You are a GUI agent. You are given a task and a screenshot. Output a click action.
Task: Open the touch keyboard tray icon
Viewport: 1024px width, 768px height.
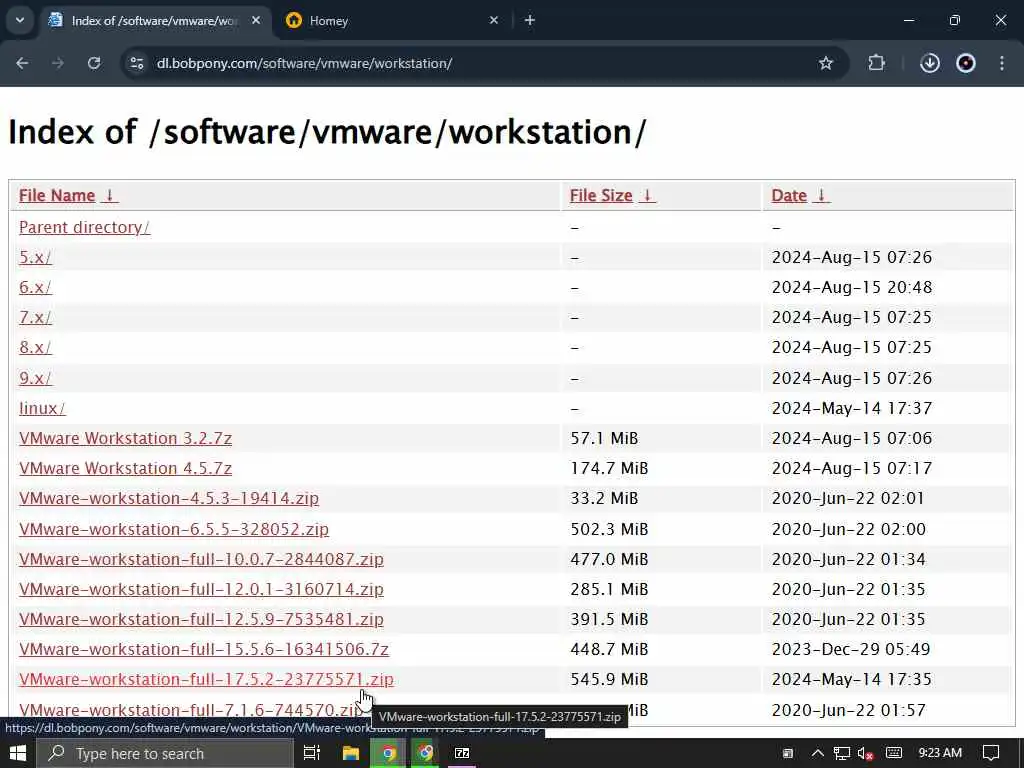[x=894, y=753]
